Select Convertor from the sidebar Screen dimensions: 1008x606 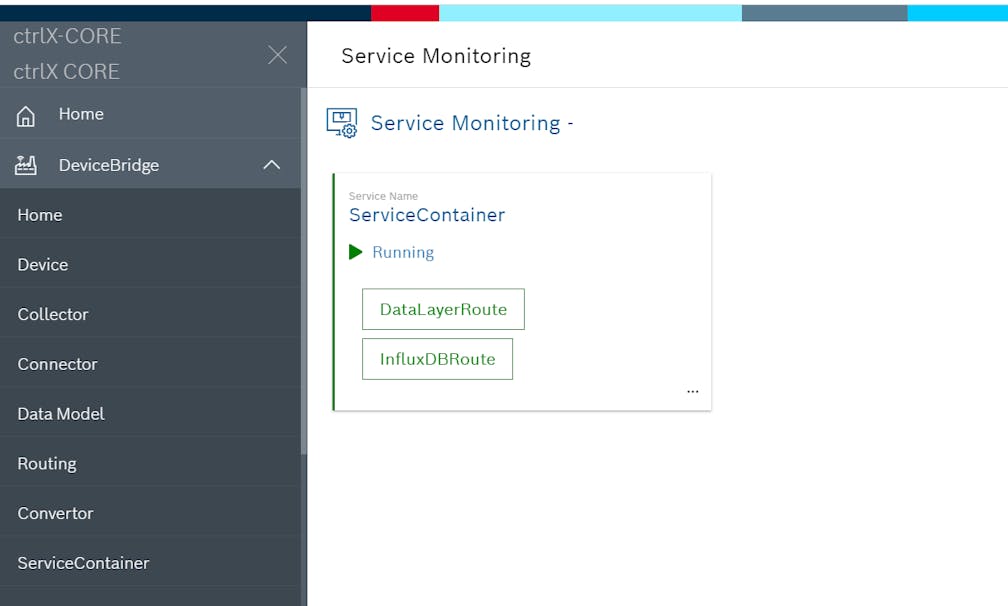coord(55,513)
